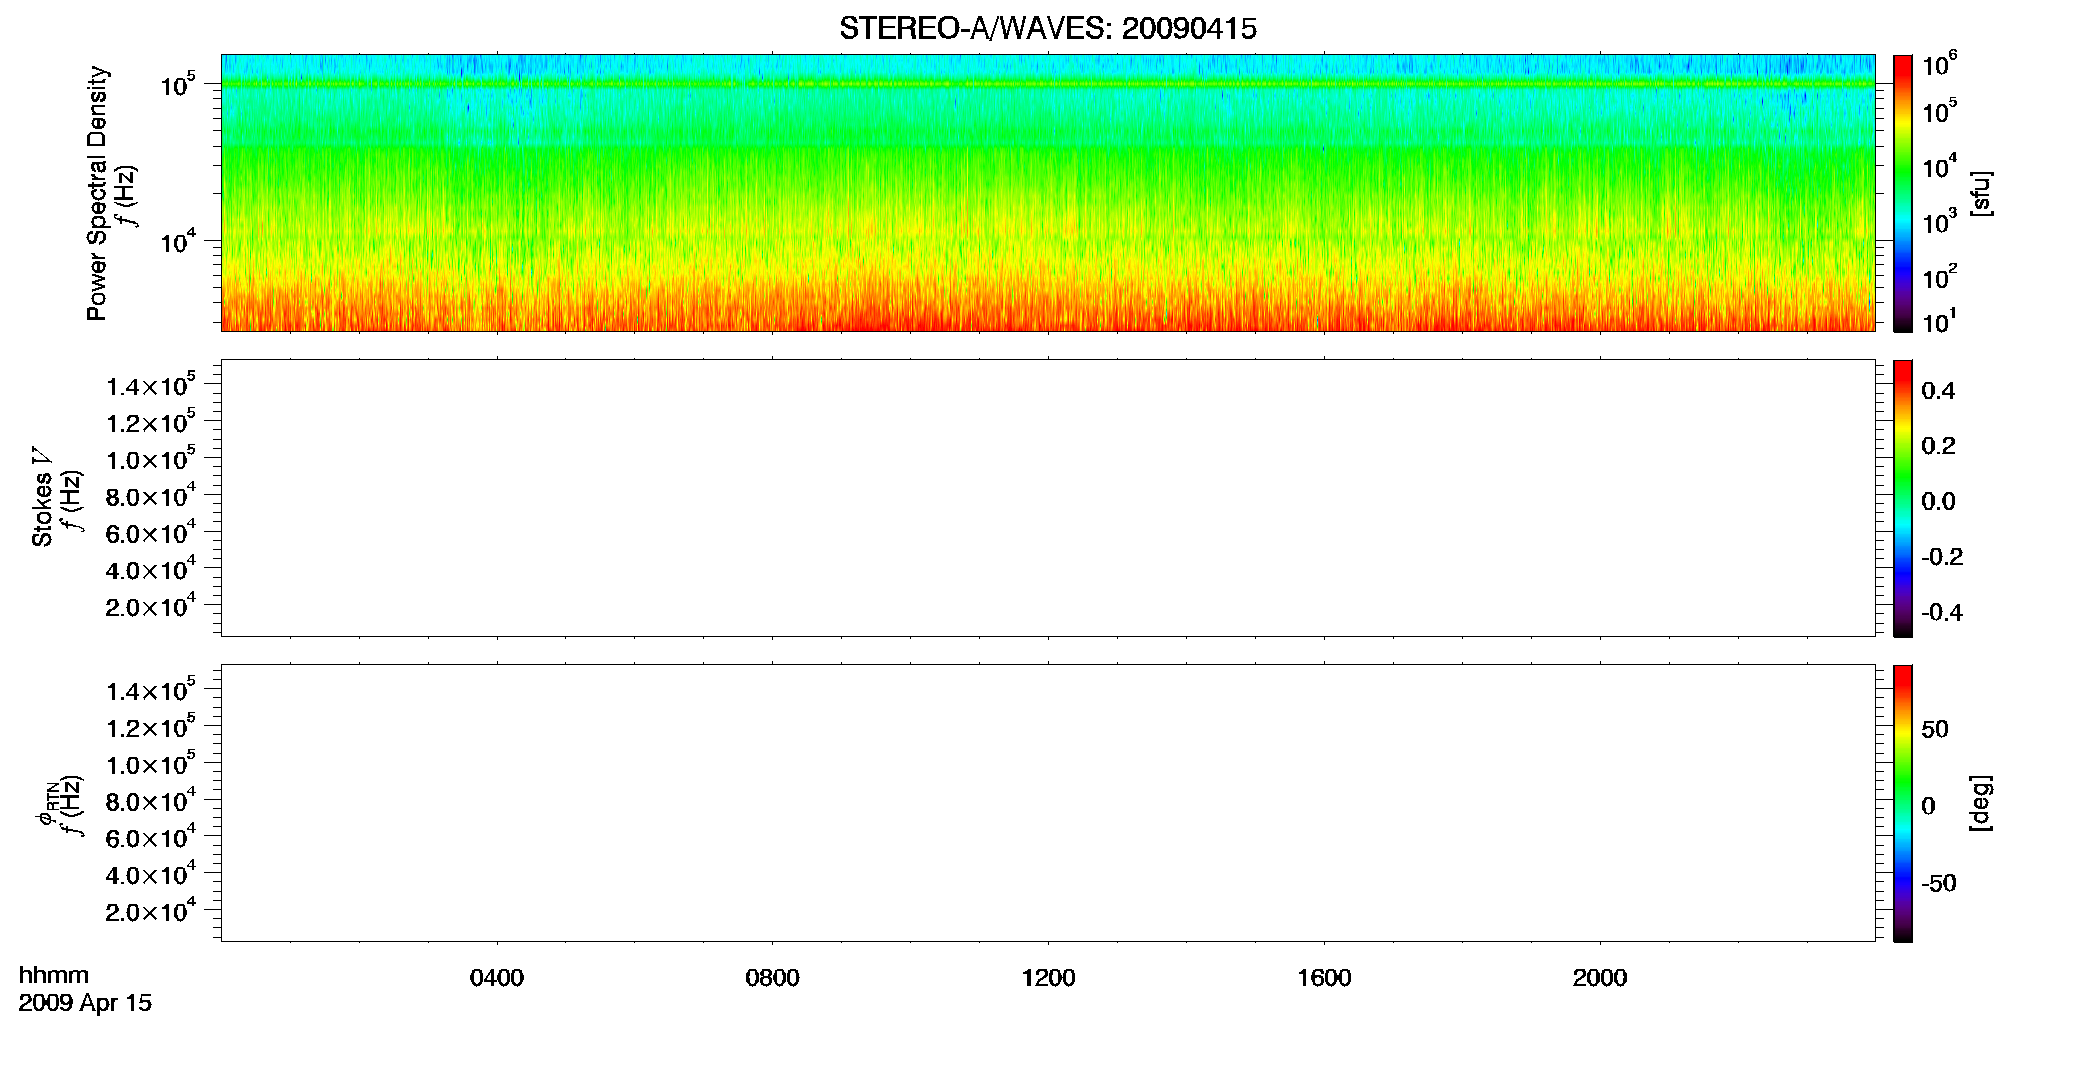The image size is (2096, 1080).
Task: Select the power spectral density colorbar
Action: click(1903, 193)
